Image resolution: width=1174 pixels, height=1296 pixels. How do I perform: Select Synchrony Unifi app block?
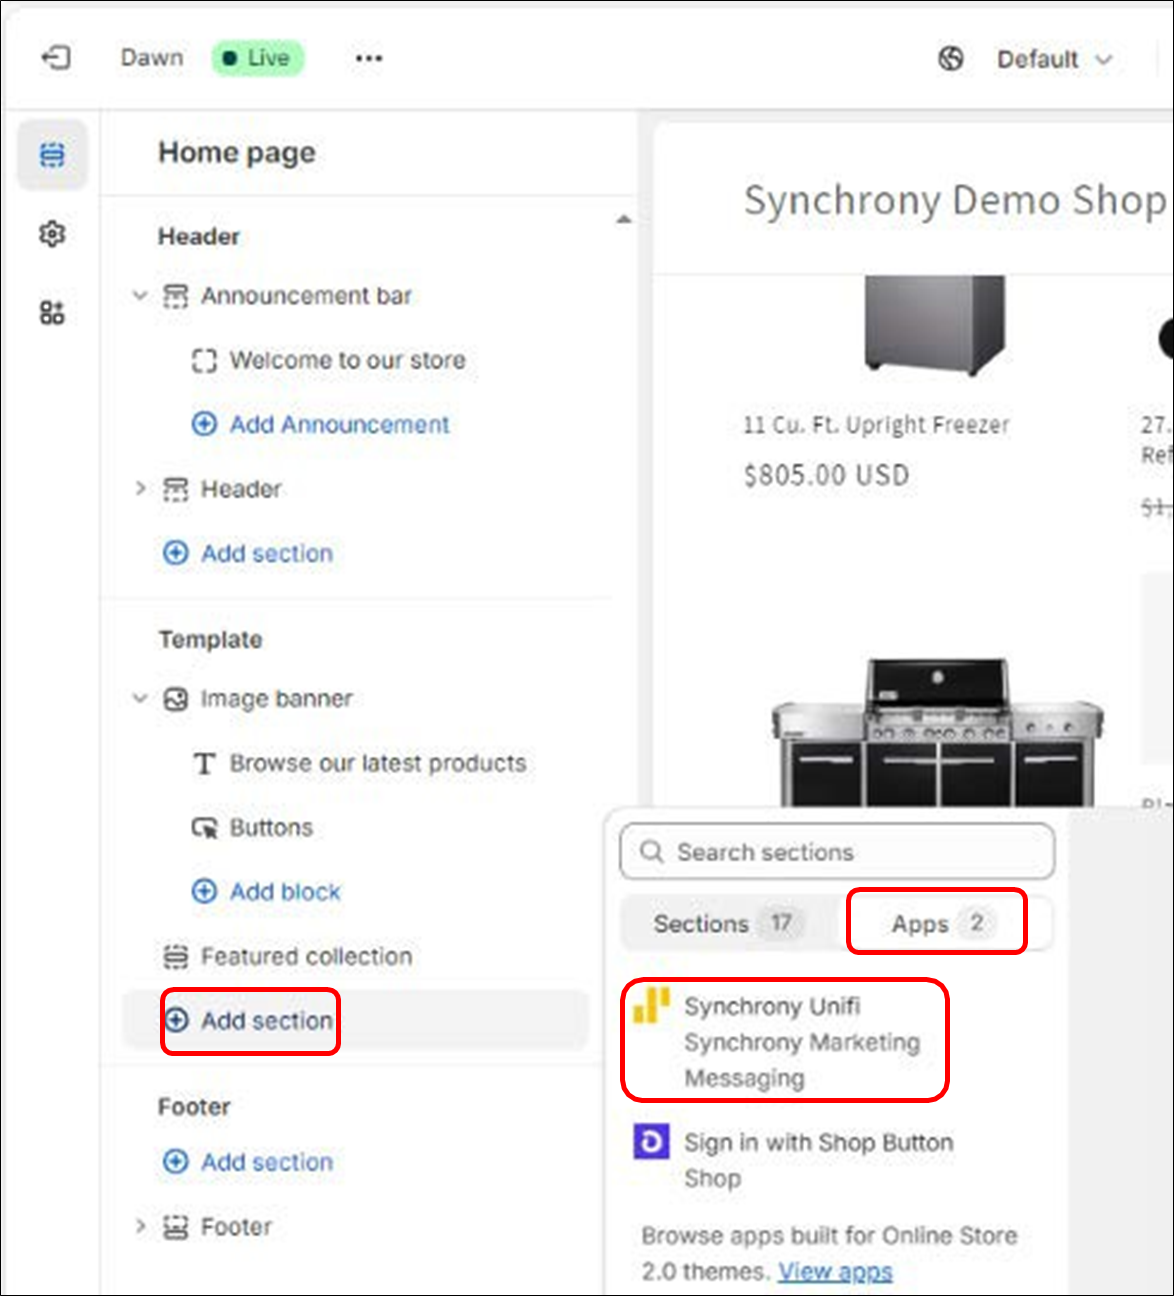coord(785,1042)
